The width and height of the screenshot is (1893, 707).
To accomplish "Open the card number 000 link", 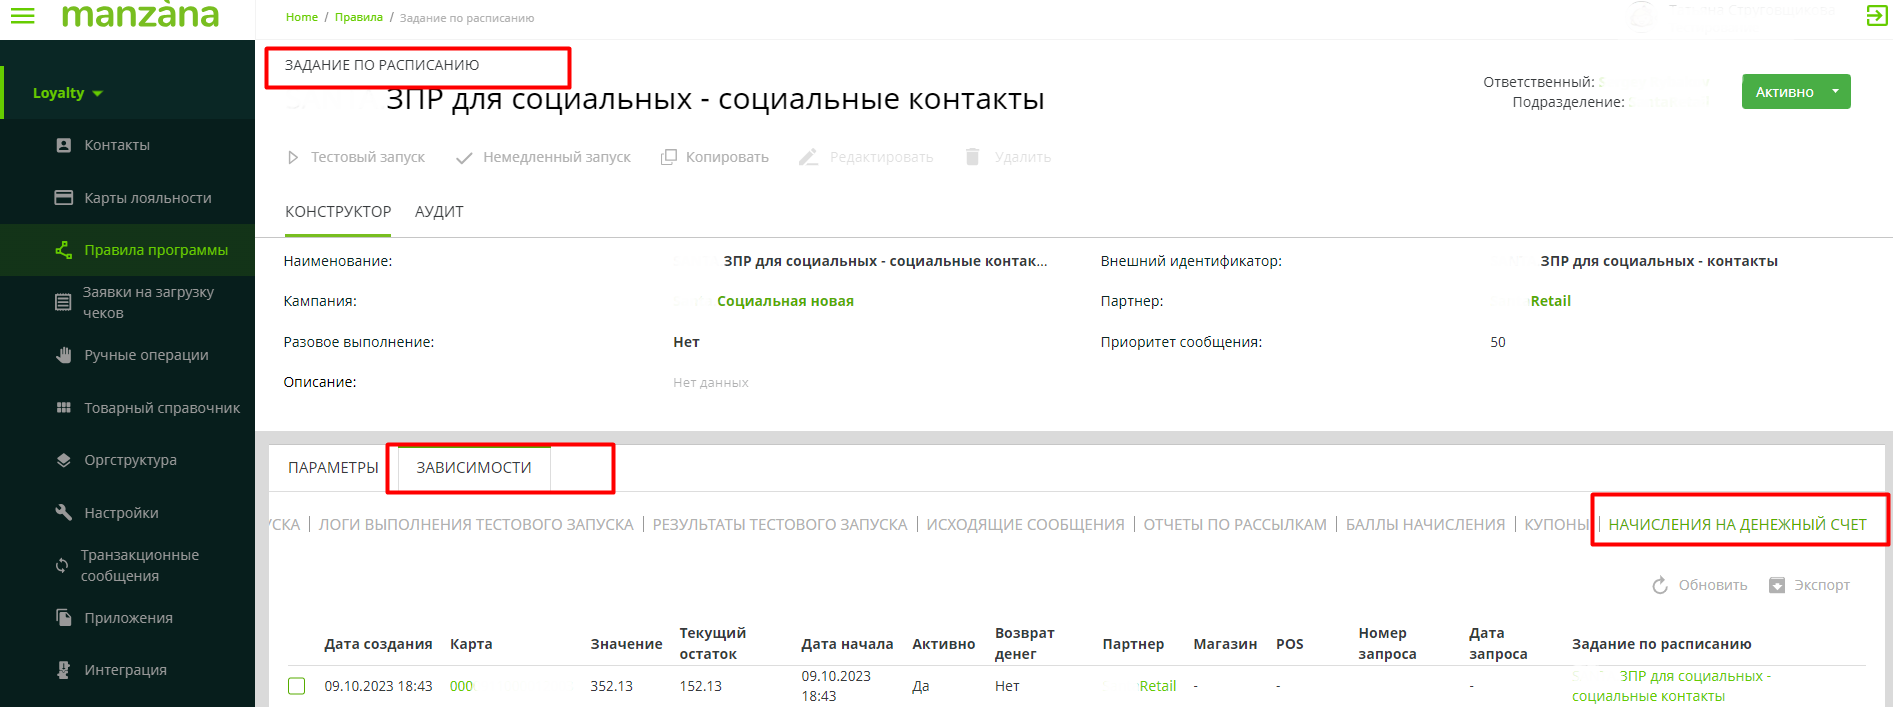I will (461, 686).
